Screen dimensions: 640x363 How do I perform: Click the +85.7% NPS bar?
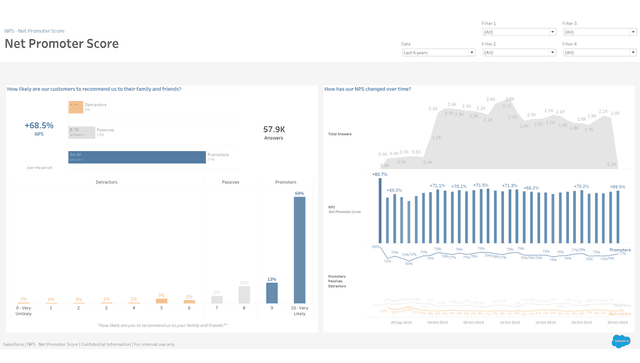point(380,210)
